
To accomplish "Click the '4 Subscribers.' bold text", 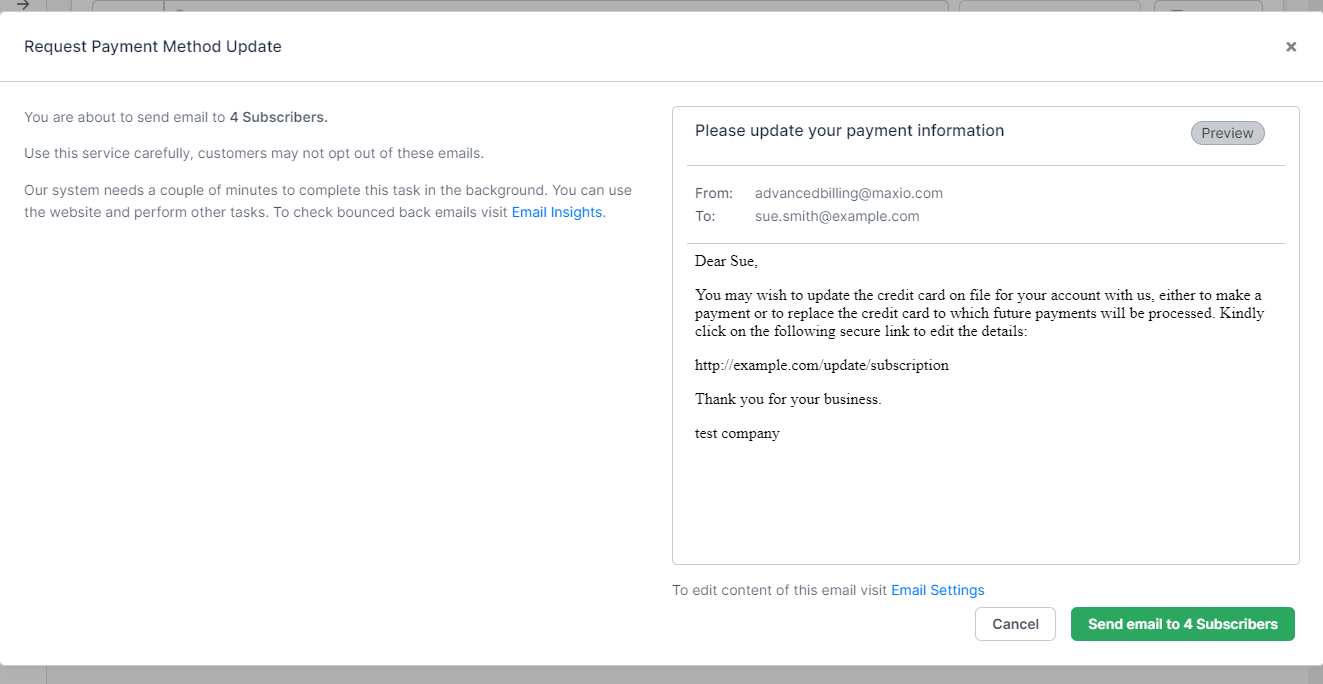I will click(278, 117).
